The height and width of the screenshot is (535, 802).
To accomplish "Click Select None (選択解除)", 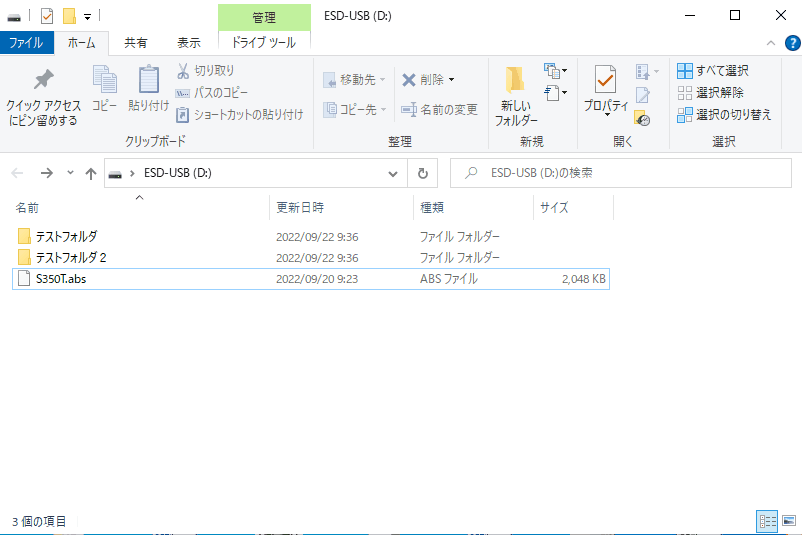I will point(710,93).
